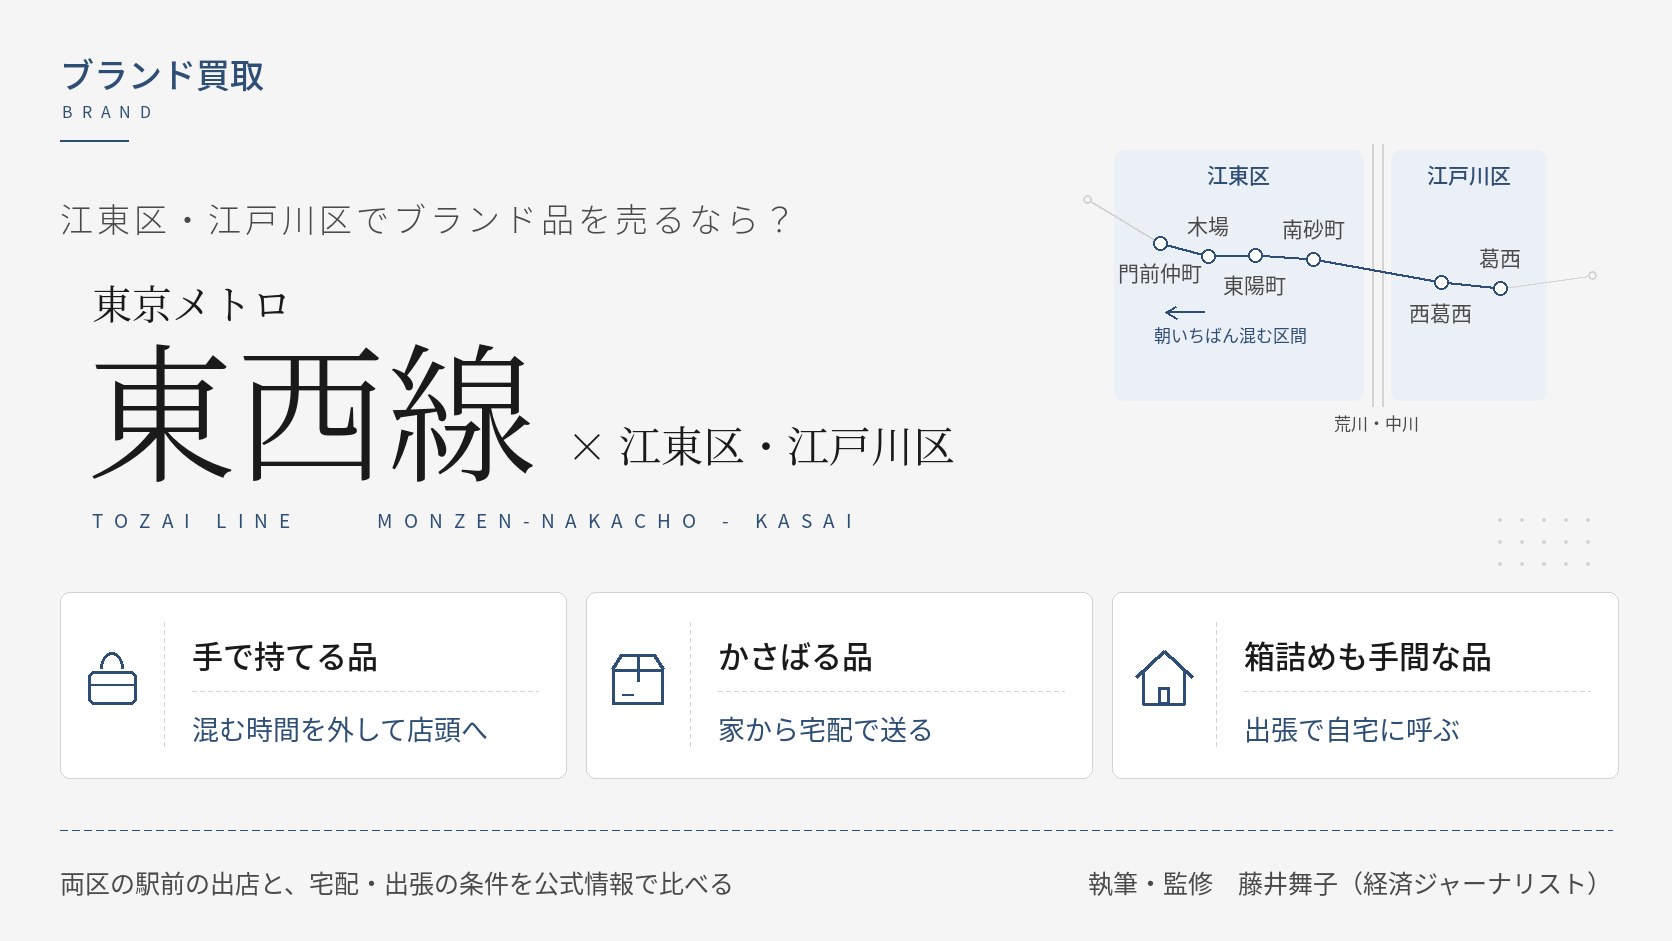Click the ブランド買取 category heading

(162, 76)
